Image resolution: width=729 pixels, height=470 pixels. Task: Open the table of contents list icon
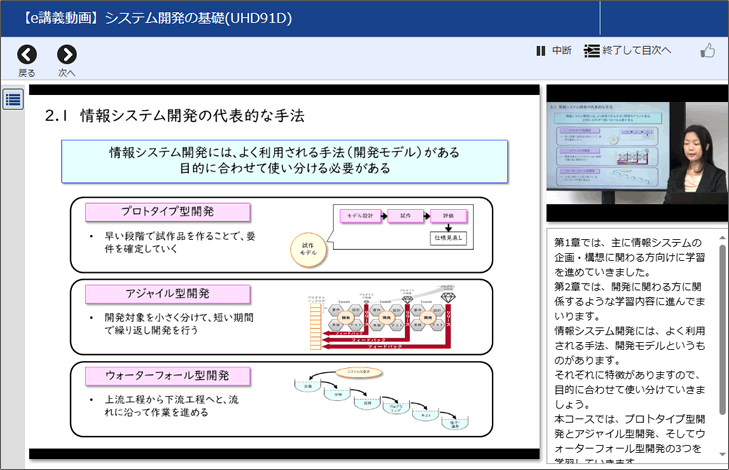pos(13,99)
